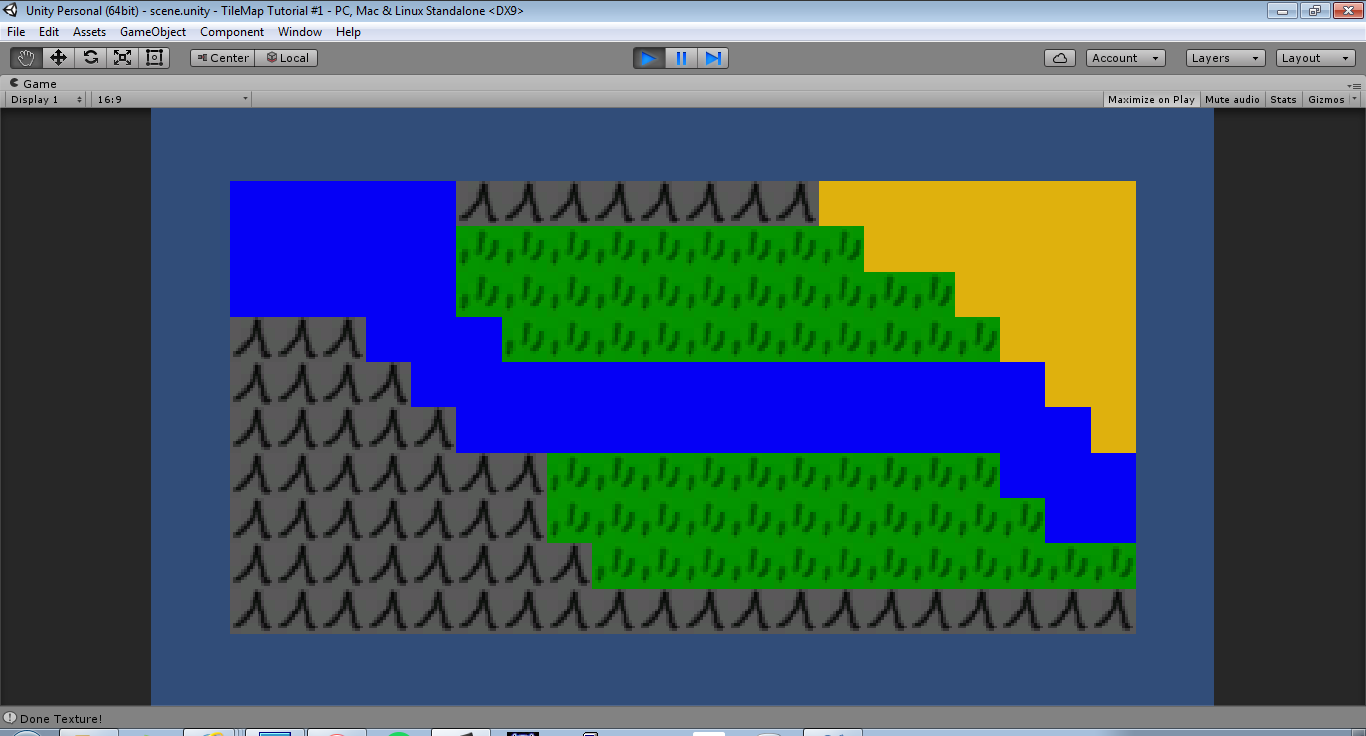Click the info icon in status bar
Viewport: 1366px width, 736px height.
tap(10, 718)
